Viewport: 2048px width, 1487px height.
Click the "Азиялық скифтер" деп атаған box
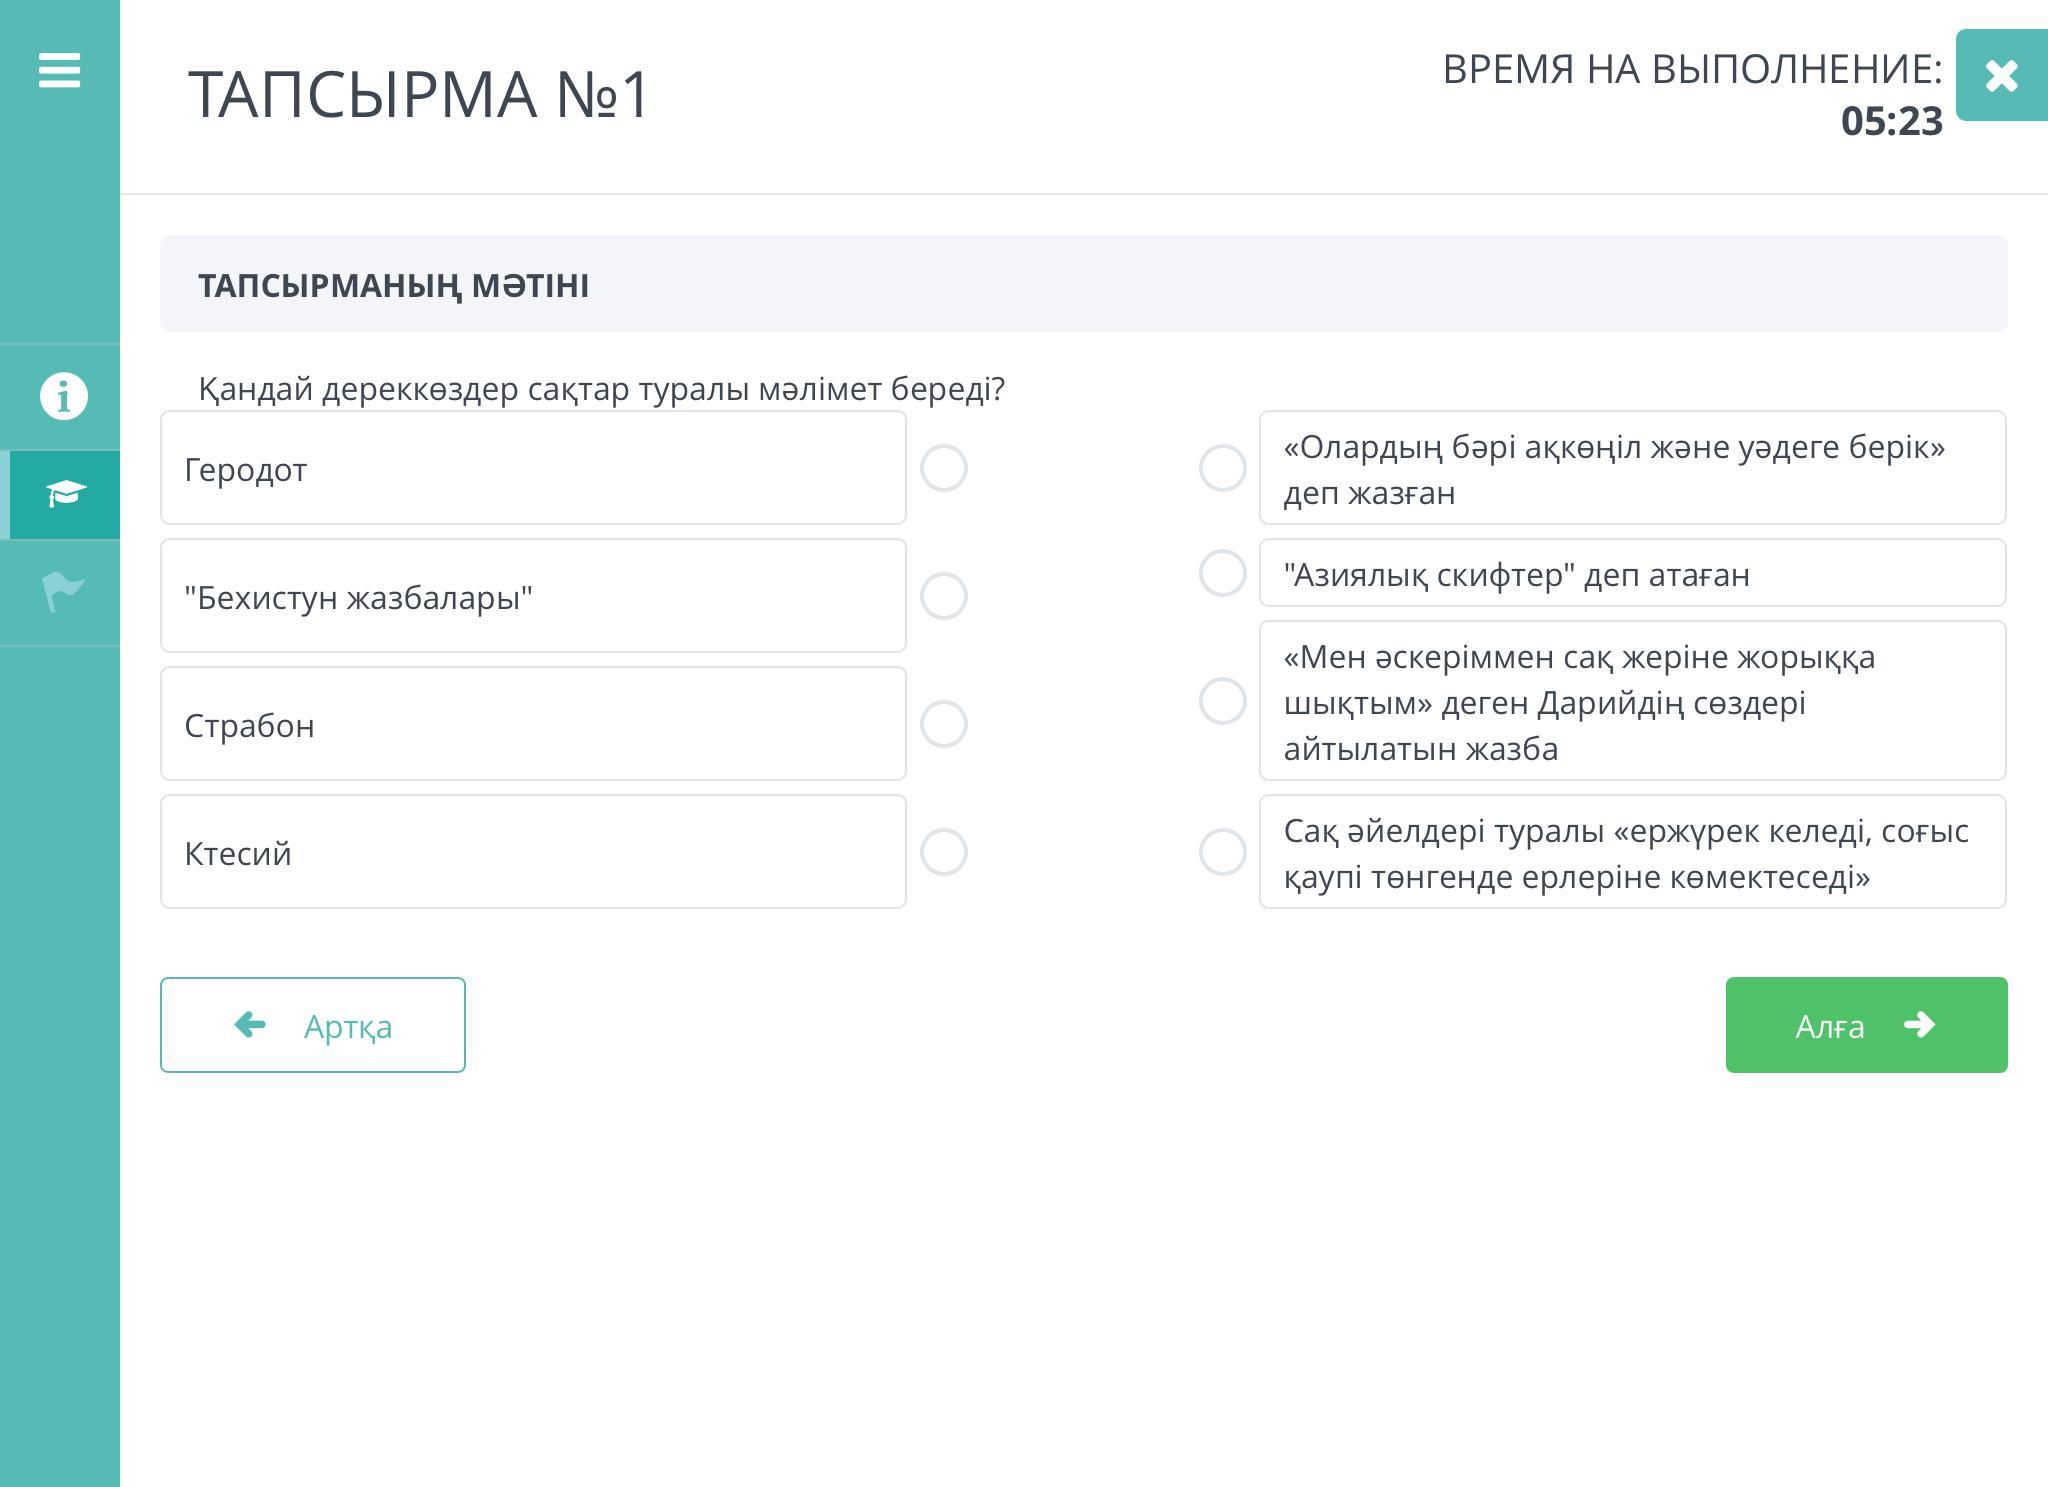point(1632,573)
